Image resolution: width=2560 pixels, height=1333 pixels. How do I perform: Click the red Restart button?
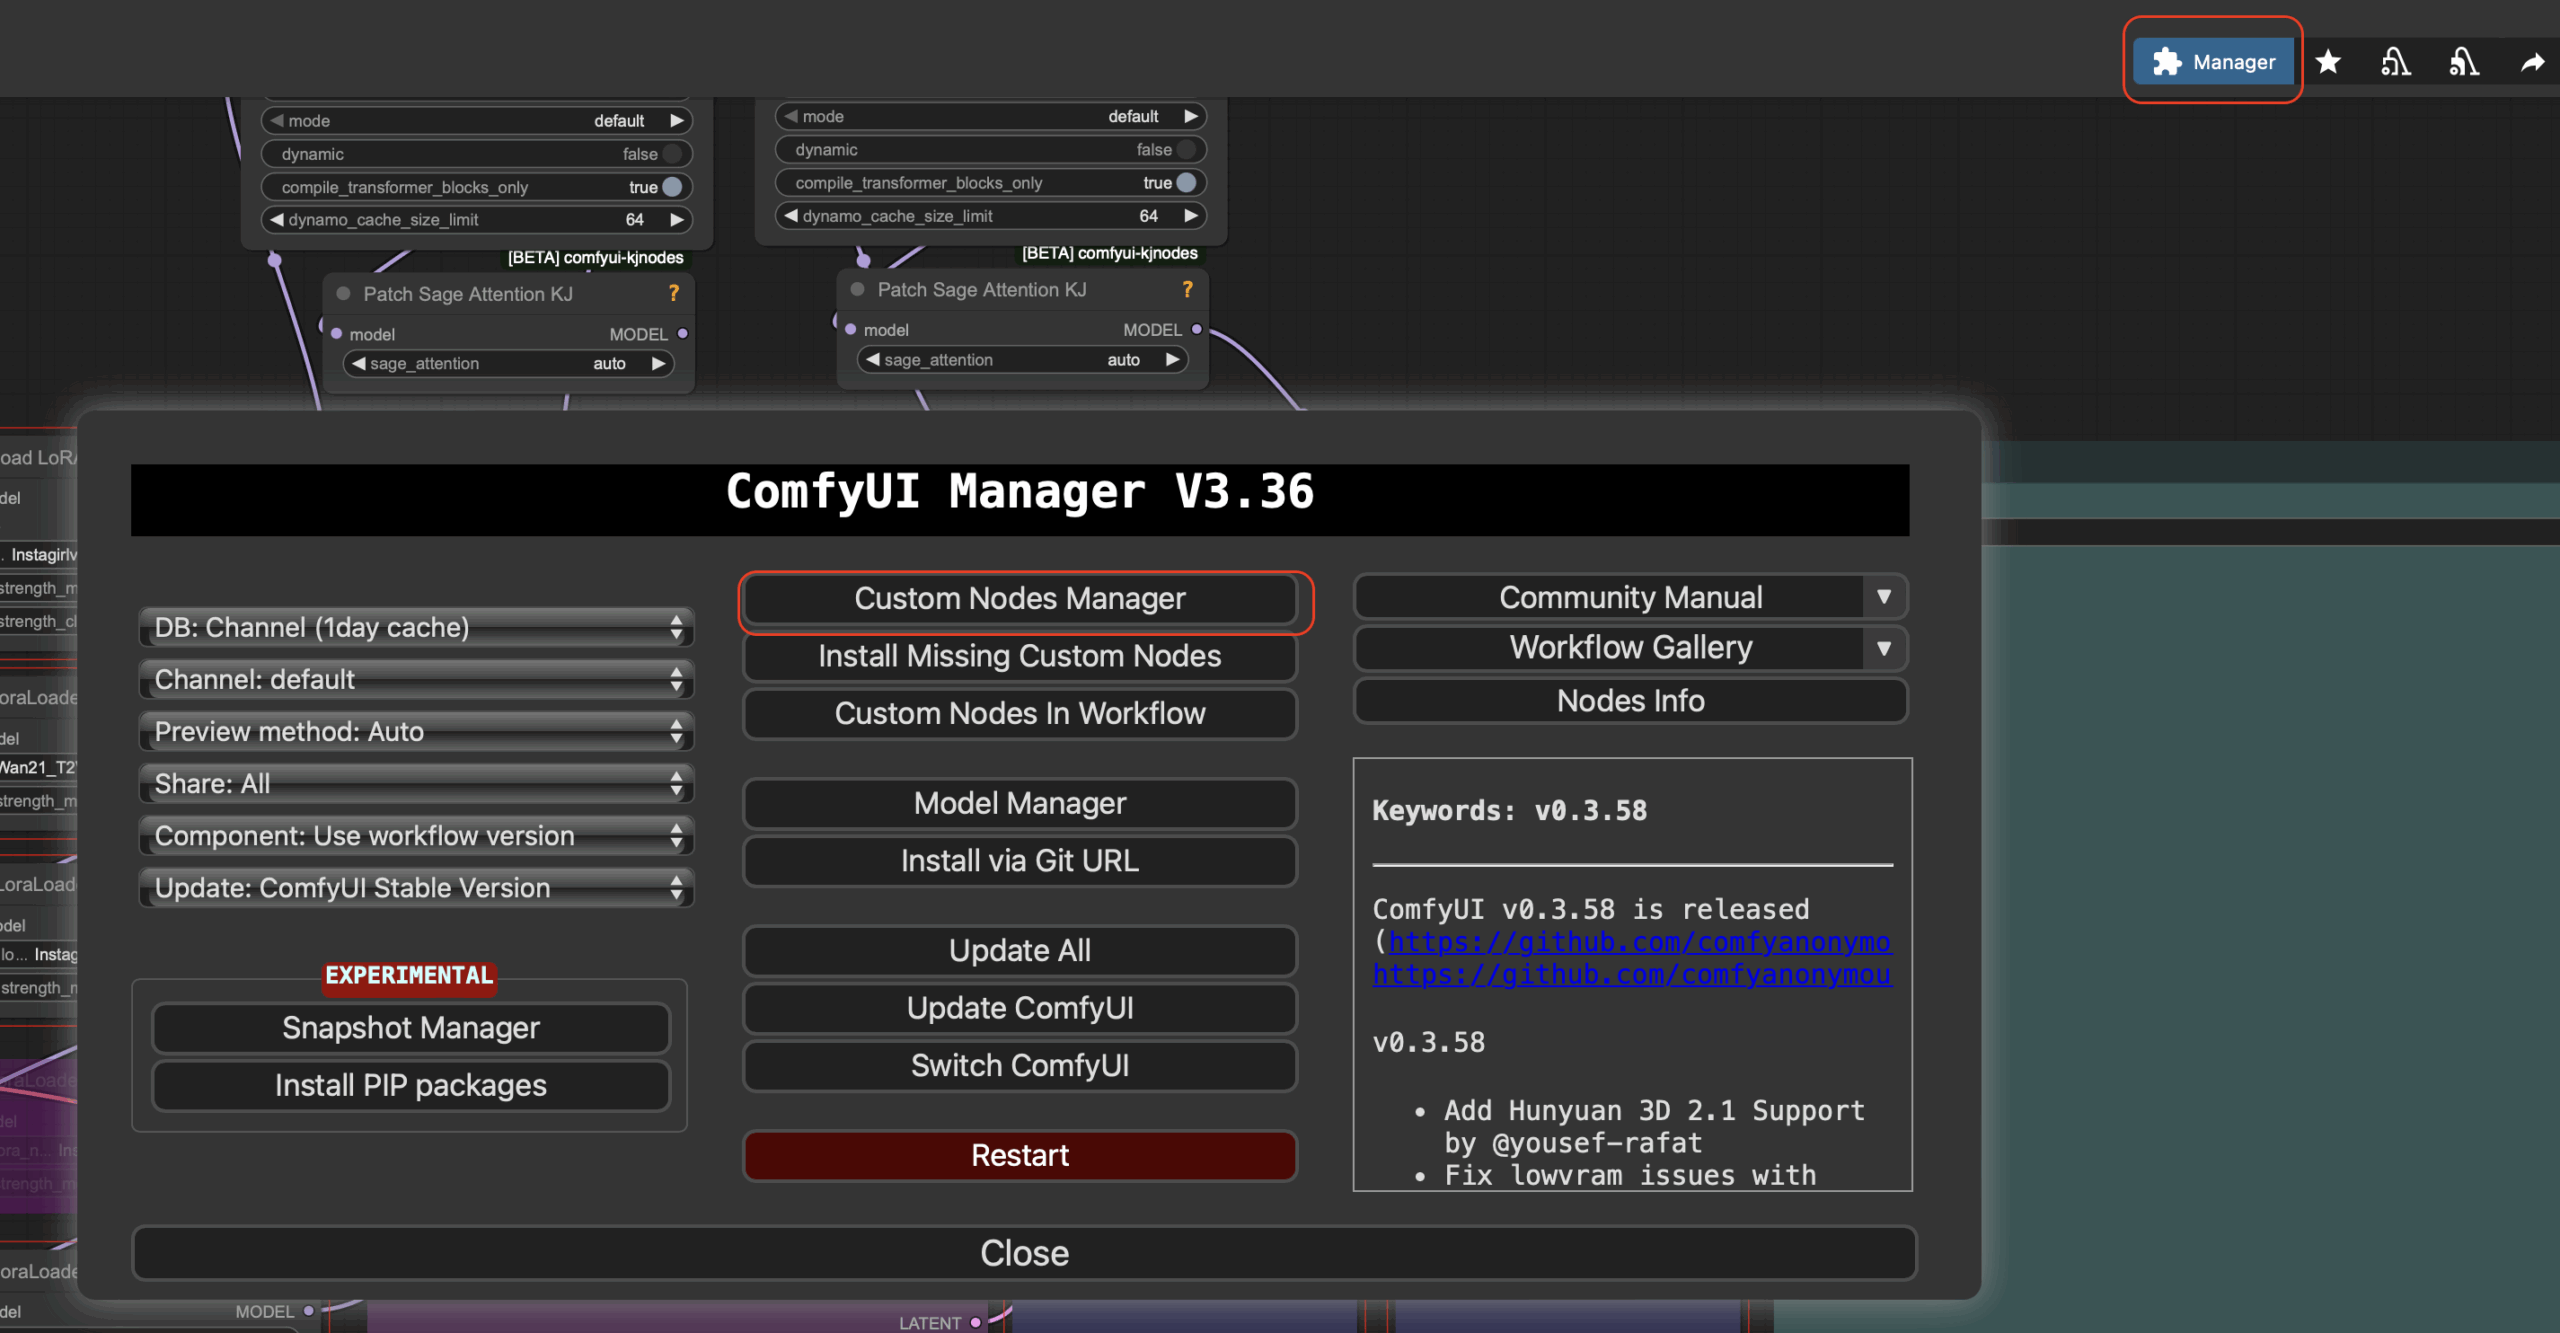[x=1020, y=1155]
